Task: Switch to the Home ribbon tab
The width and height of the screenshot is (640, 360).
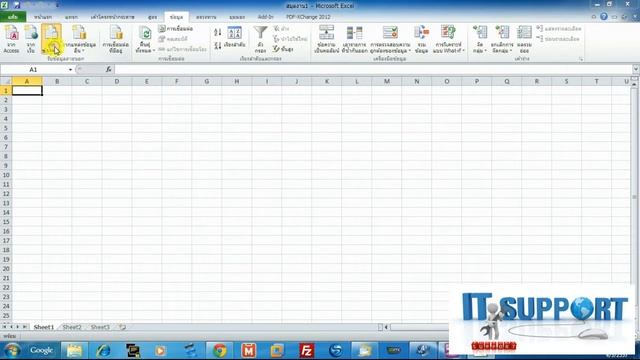Action: 43,17
